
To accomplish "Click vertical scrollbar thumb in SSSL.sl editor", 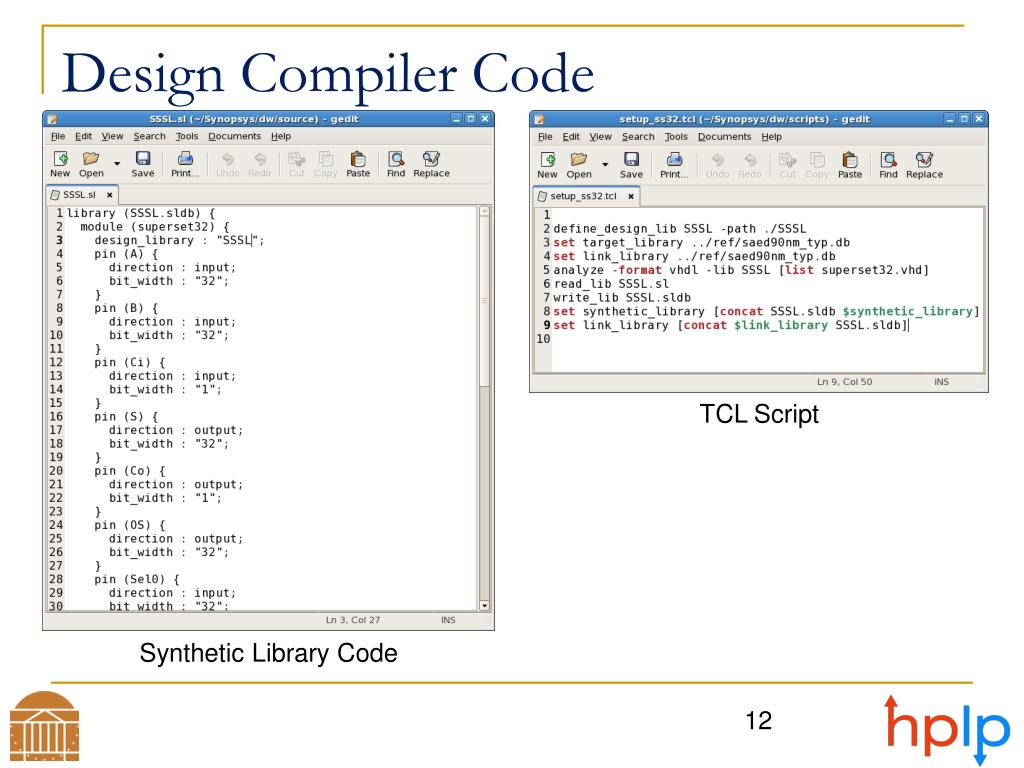I will tap(485, 301).
